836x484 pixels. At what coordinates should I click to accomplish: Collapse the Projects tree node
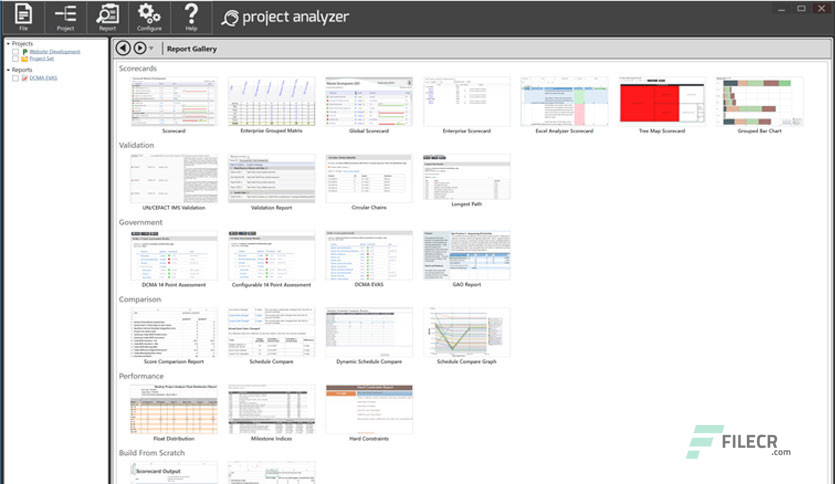pos(8,44)
